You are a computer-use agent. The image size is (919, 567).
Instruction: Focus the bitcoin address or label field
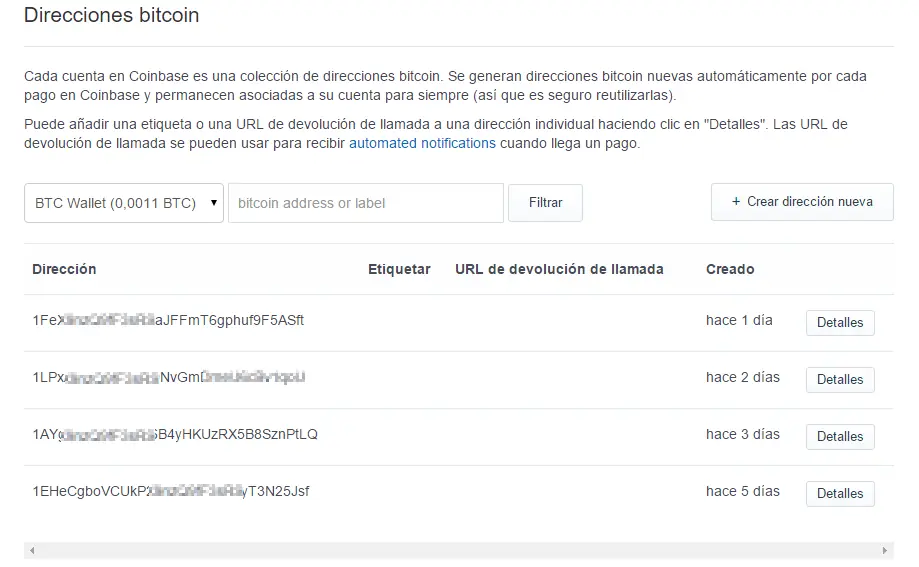tap(366, 203)
